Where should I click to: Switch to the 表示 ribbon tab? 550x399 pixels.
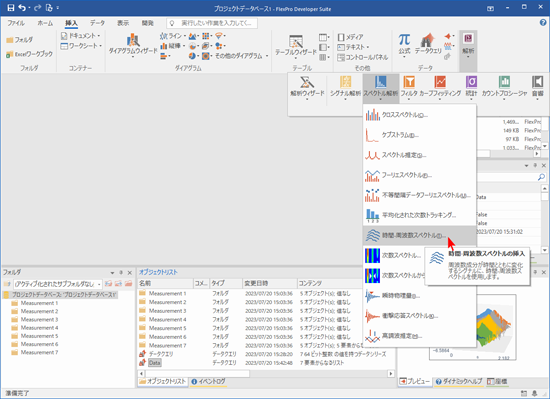coord(123,23)
